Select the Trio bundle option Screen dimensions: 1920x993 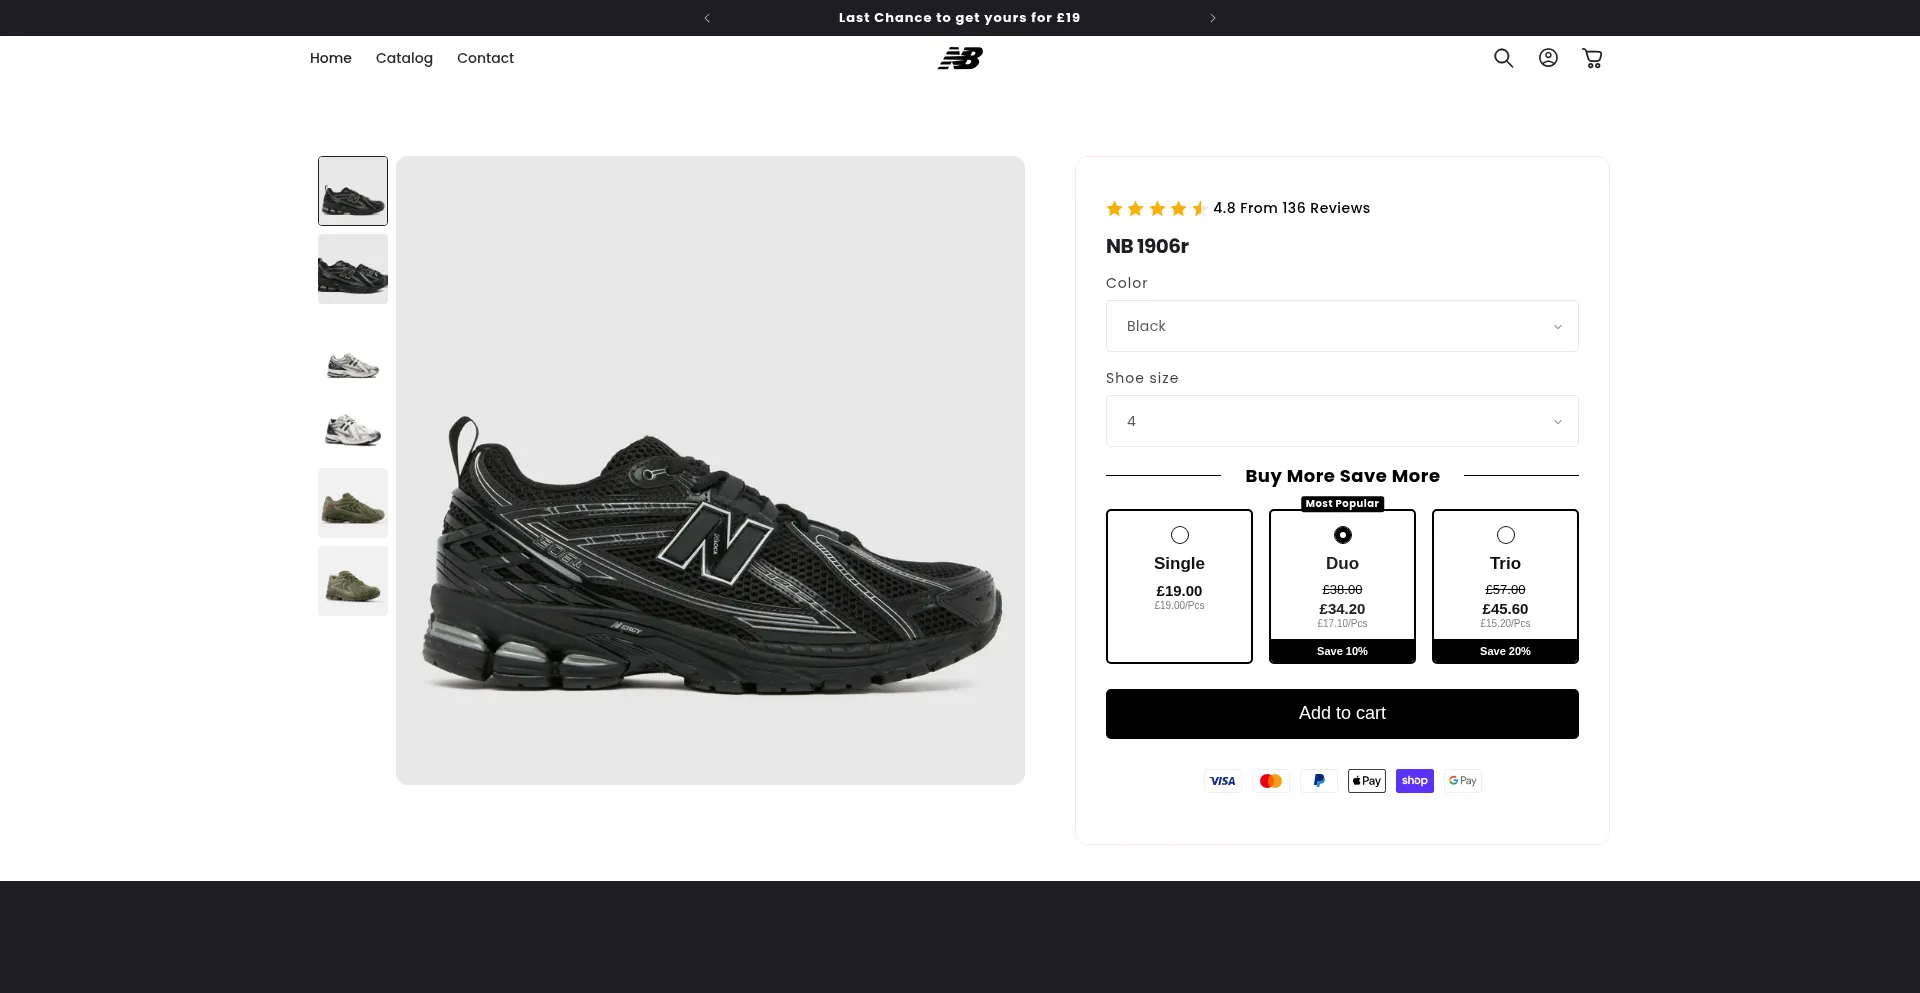pos(1505,585)
